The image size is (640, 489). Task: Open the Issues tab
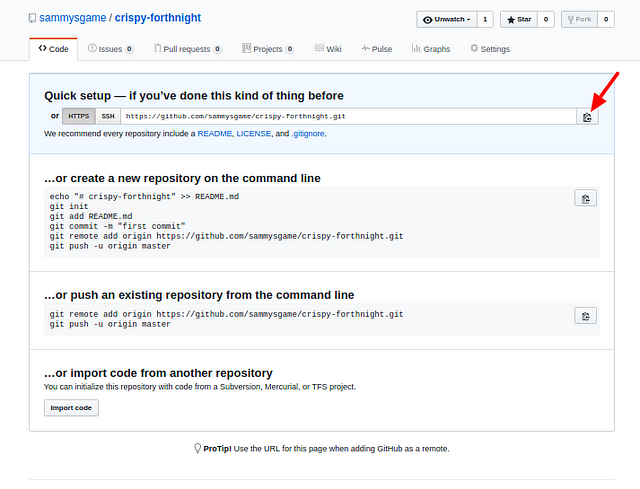pos(110,49)
